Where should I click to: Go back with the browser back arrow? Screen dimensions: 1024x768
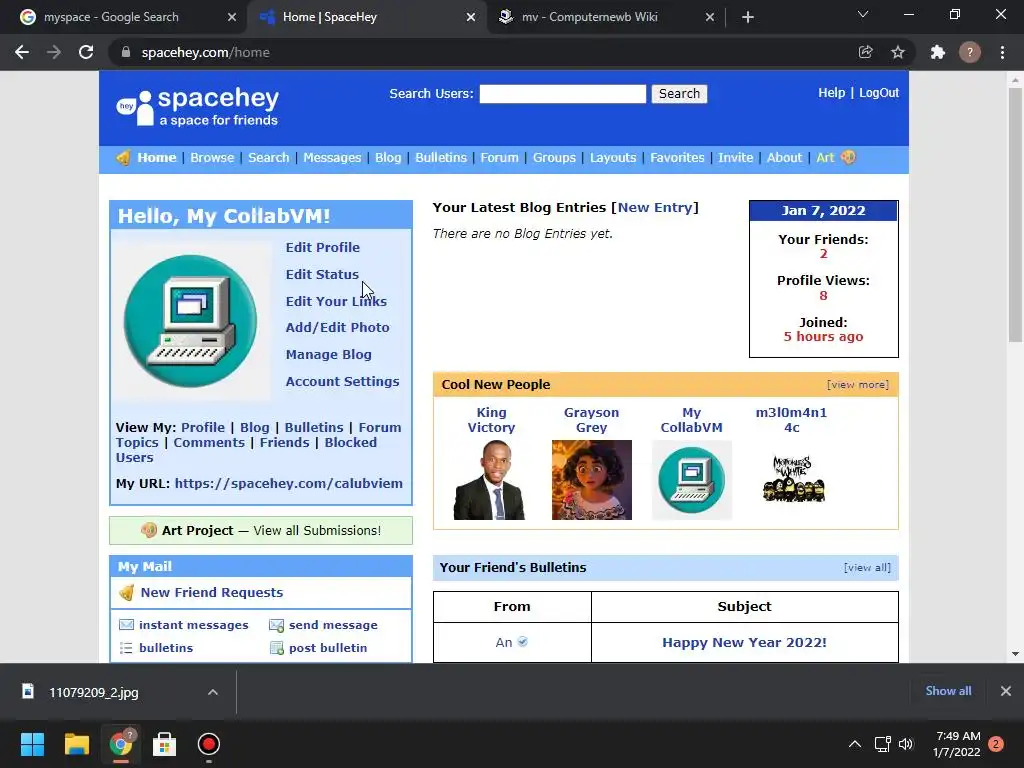(22, 52)
